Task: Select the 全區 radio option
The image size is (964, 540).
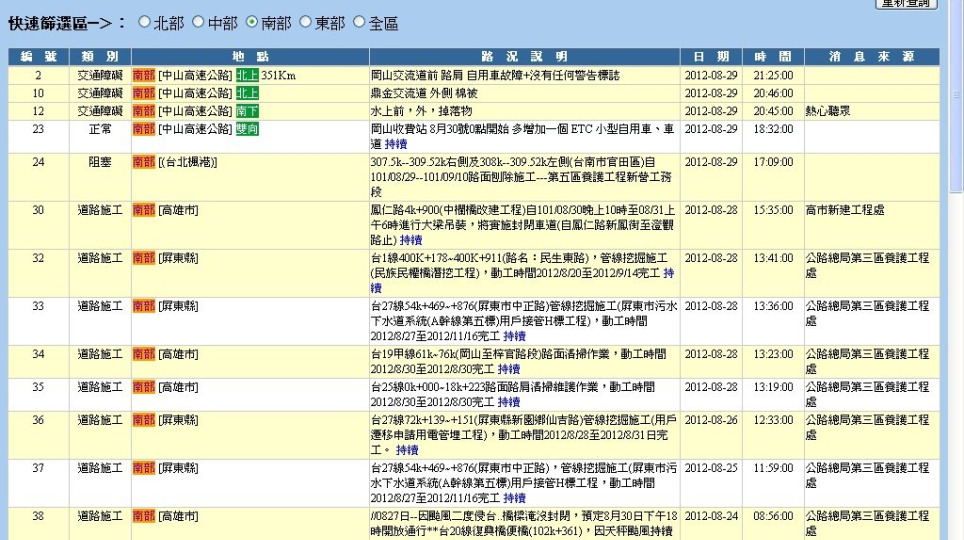Action: (360, 21)
